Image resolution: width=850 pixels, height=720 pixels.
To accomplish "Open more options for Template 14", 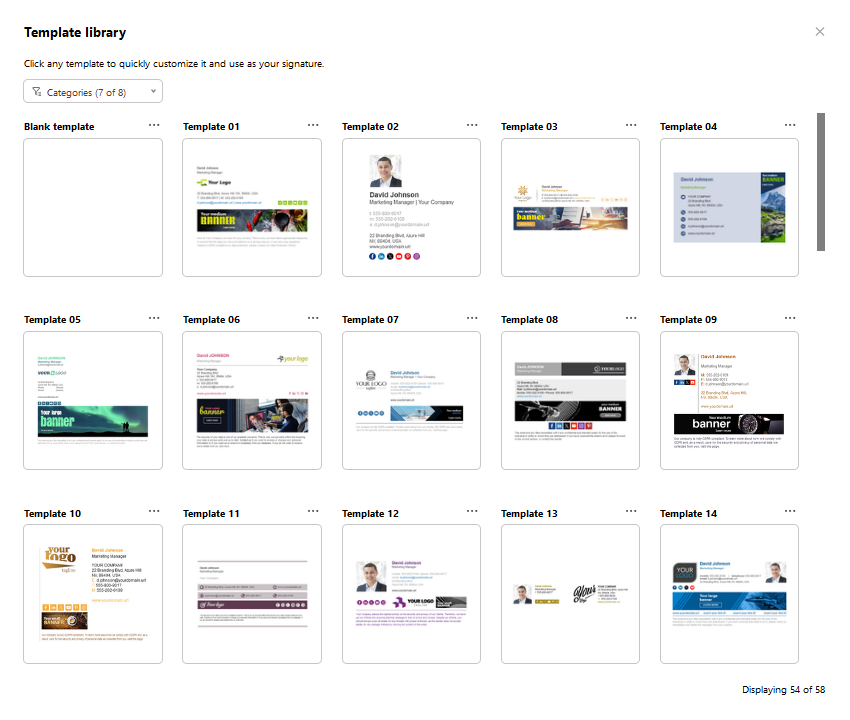I will 790,512.
